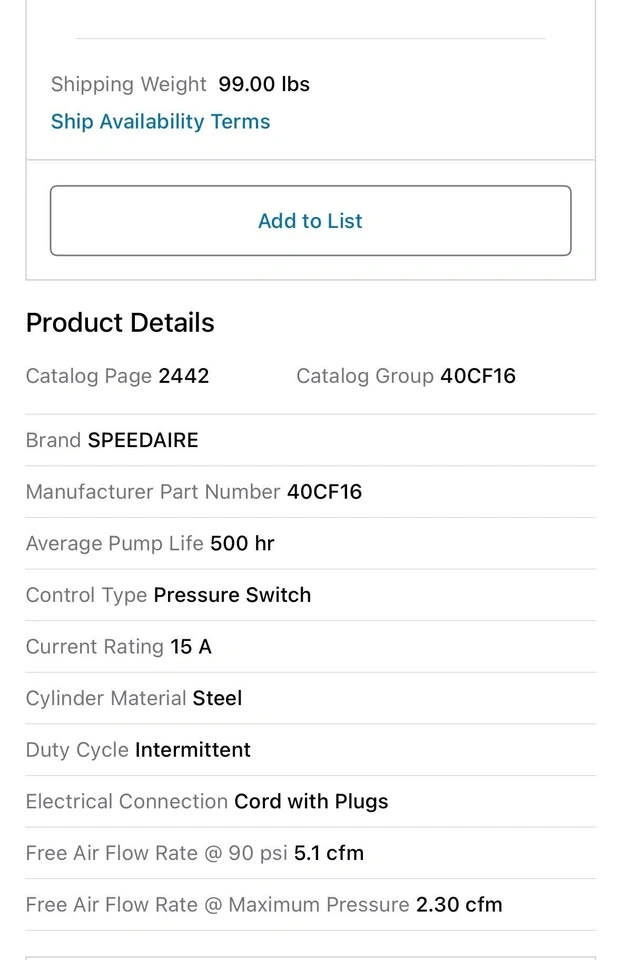Click the 2.30 cfm Maximum Pressure value

click(x=459, y=904)
